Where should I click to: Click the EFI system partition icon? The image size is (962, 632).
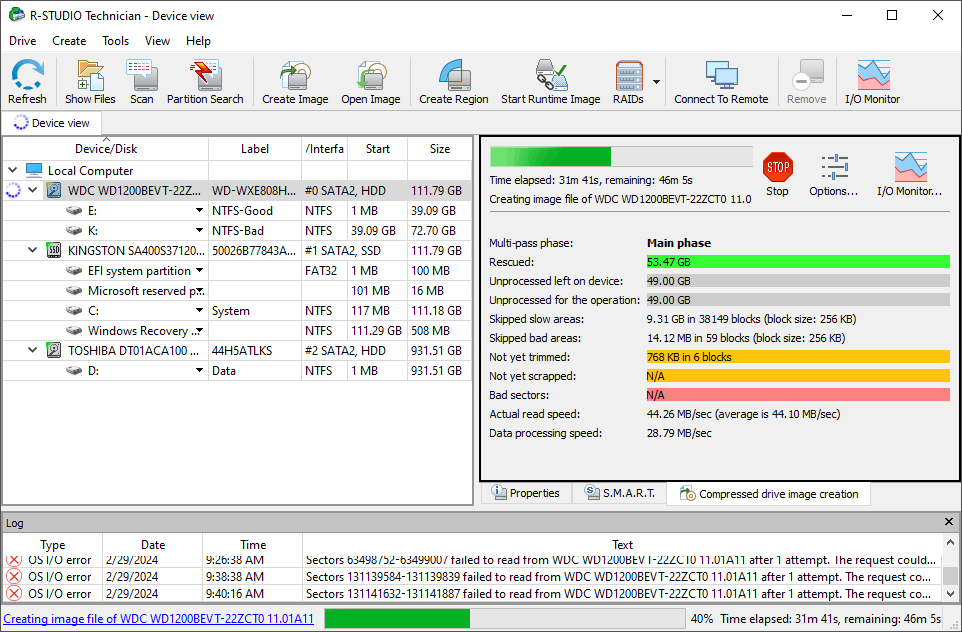click(x=74, y=271)
